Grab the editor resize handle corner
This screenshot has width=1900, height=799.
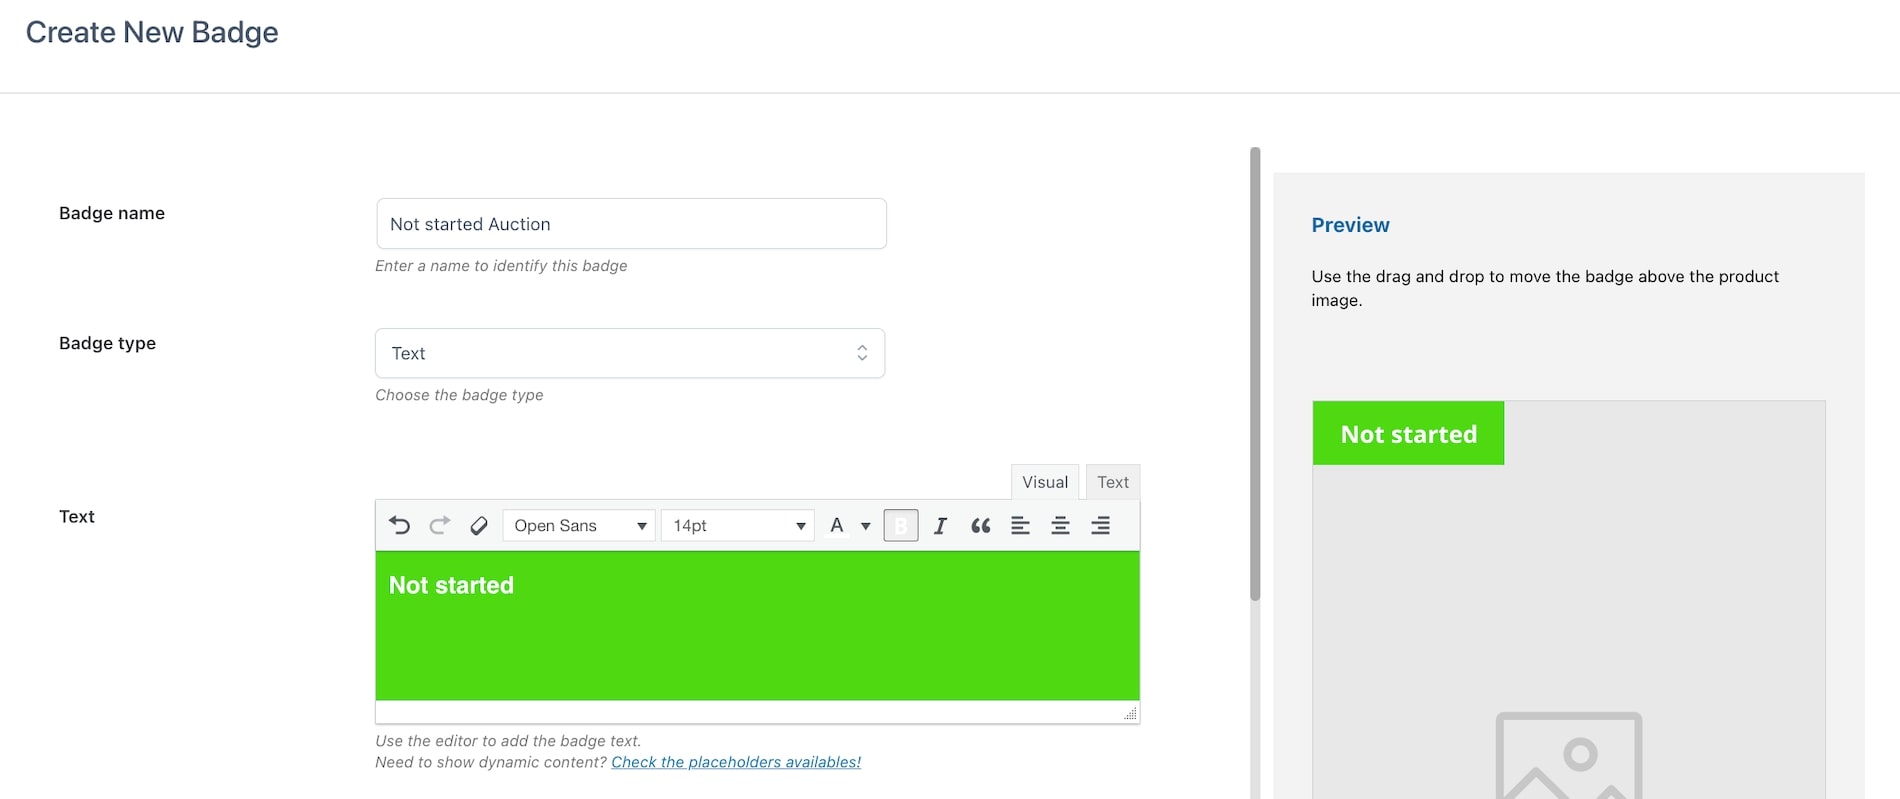tap(1130, 713)
